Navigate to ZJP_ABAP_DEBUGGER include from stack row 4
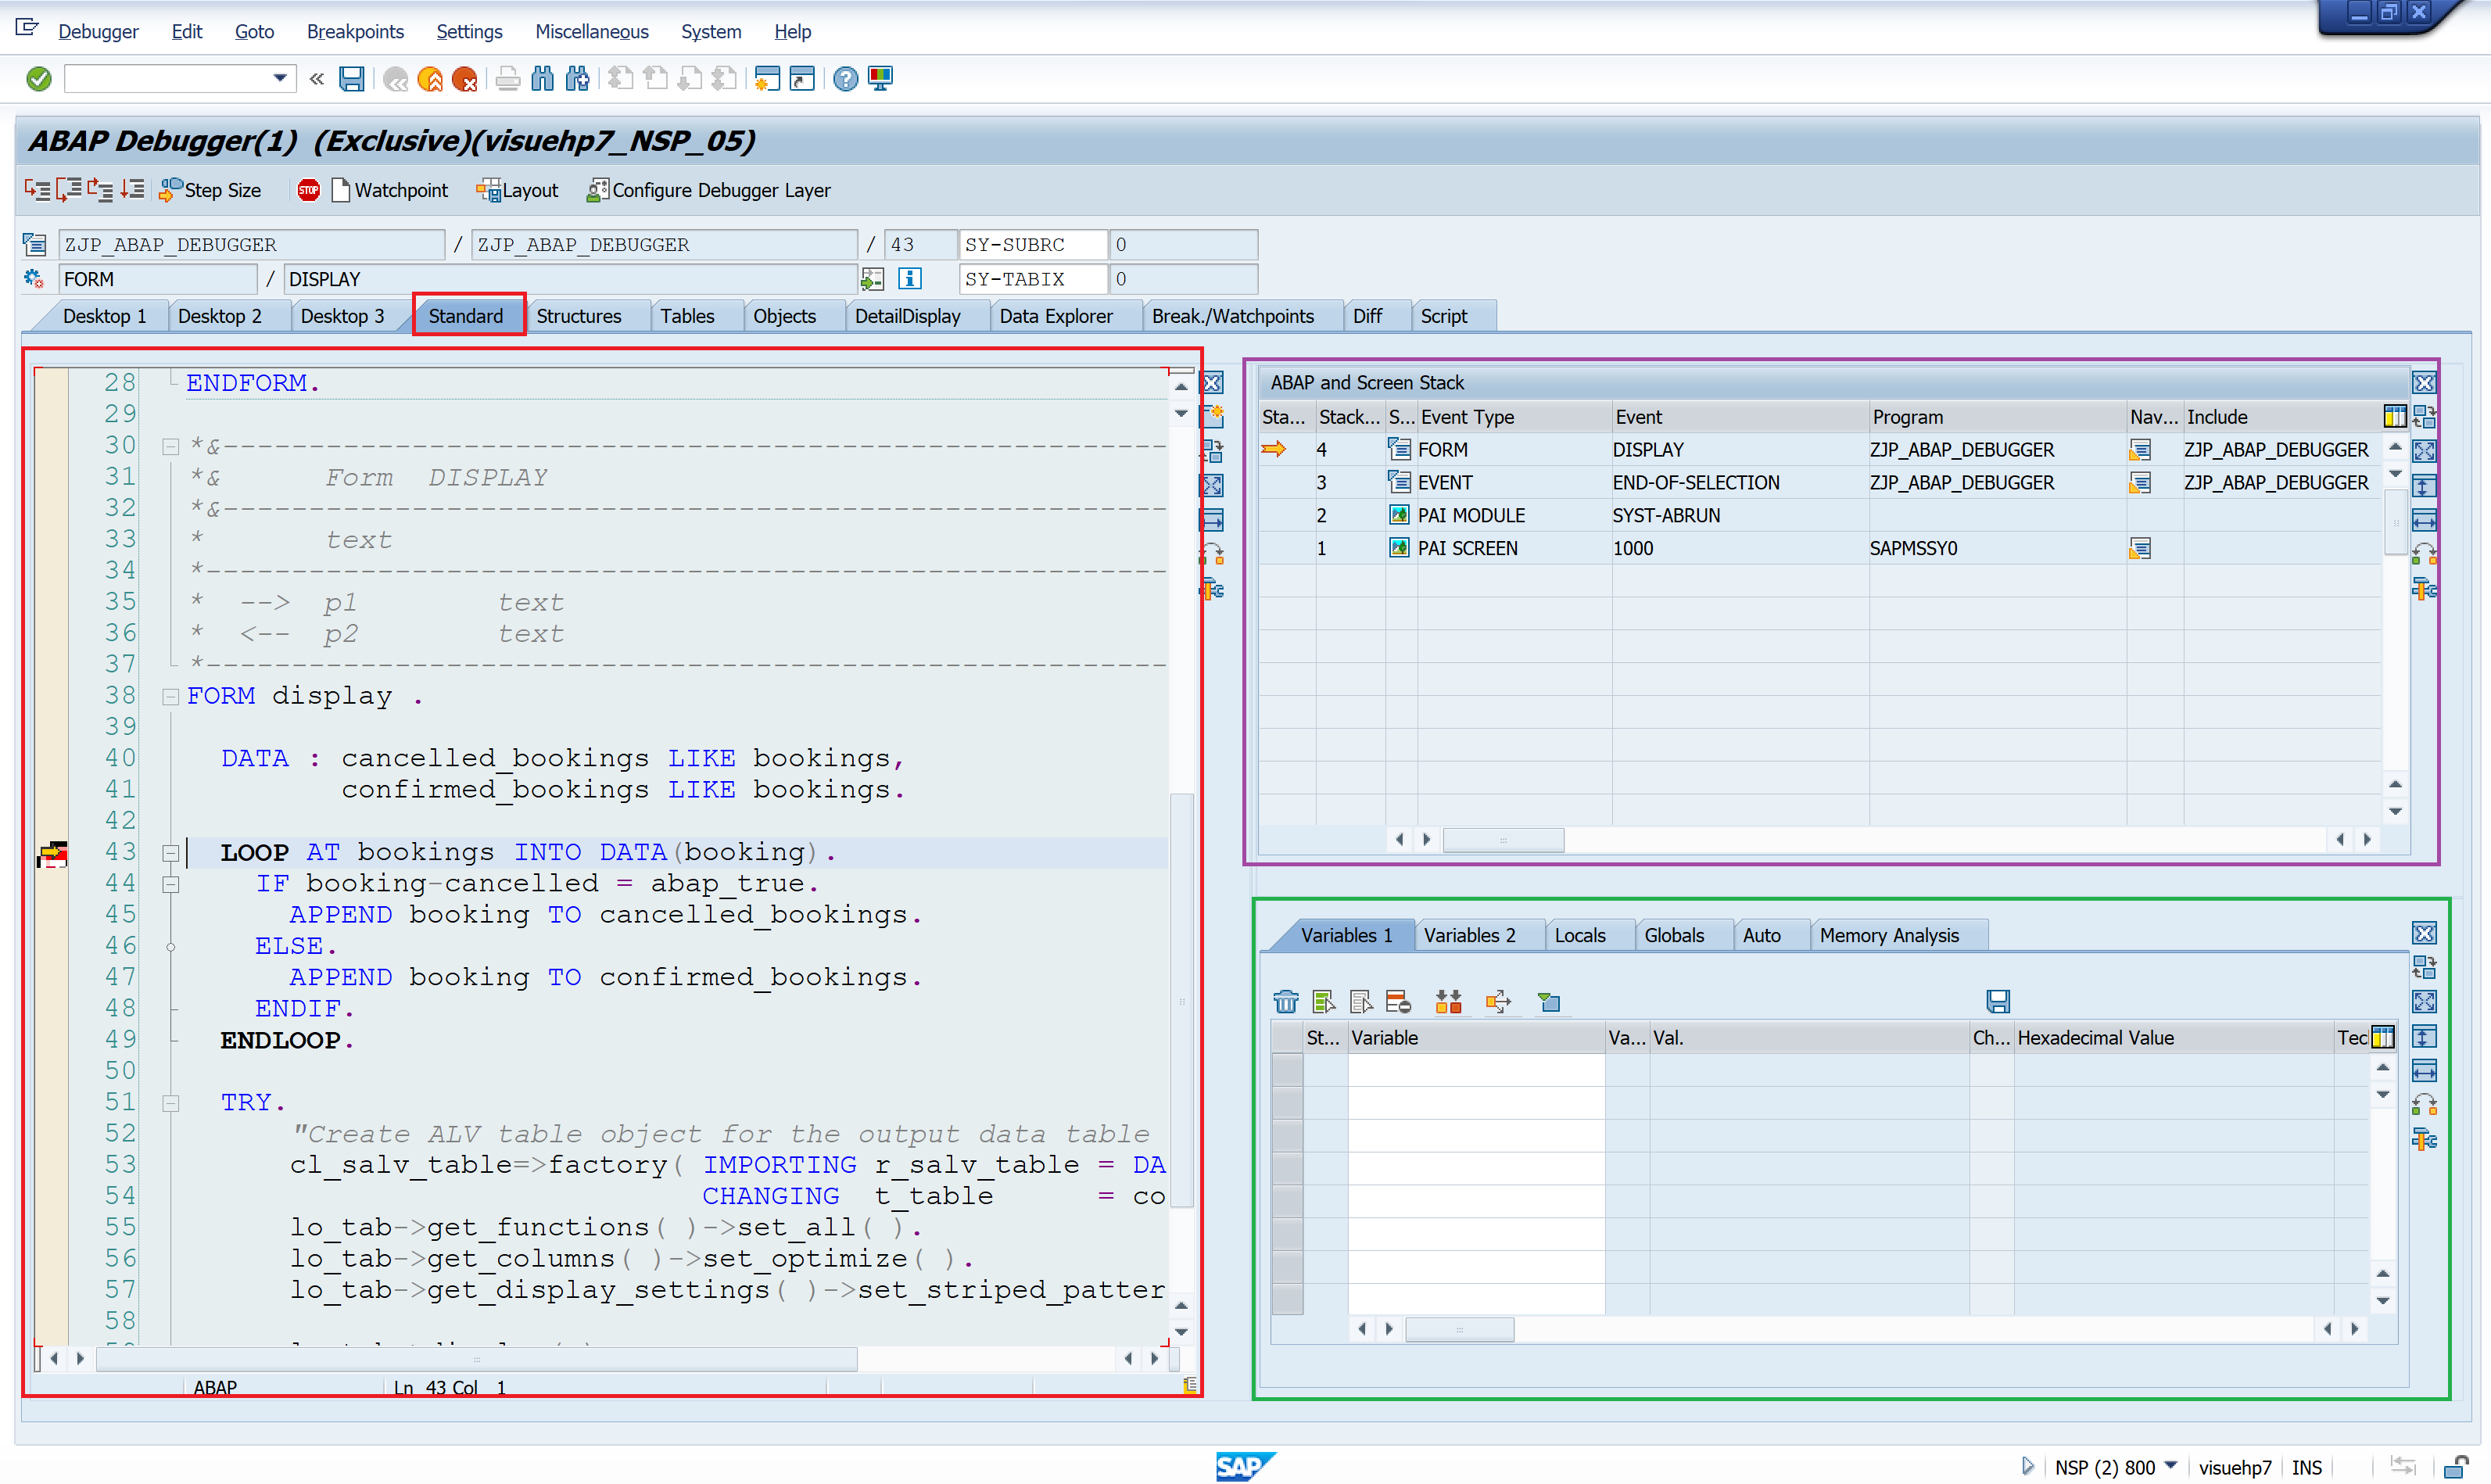Screen dimensions: 2491x1484 click(2142, 449)
